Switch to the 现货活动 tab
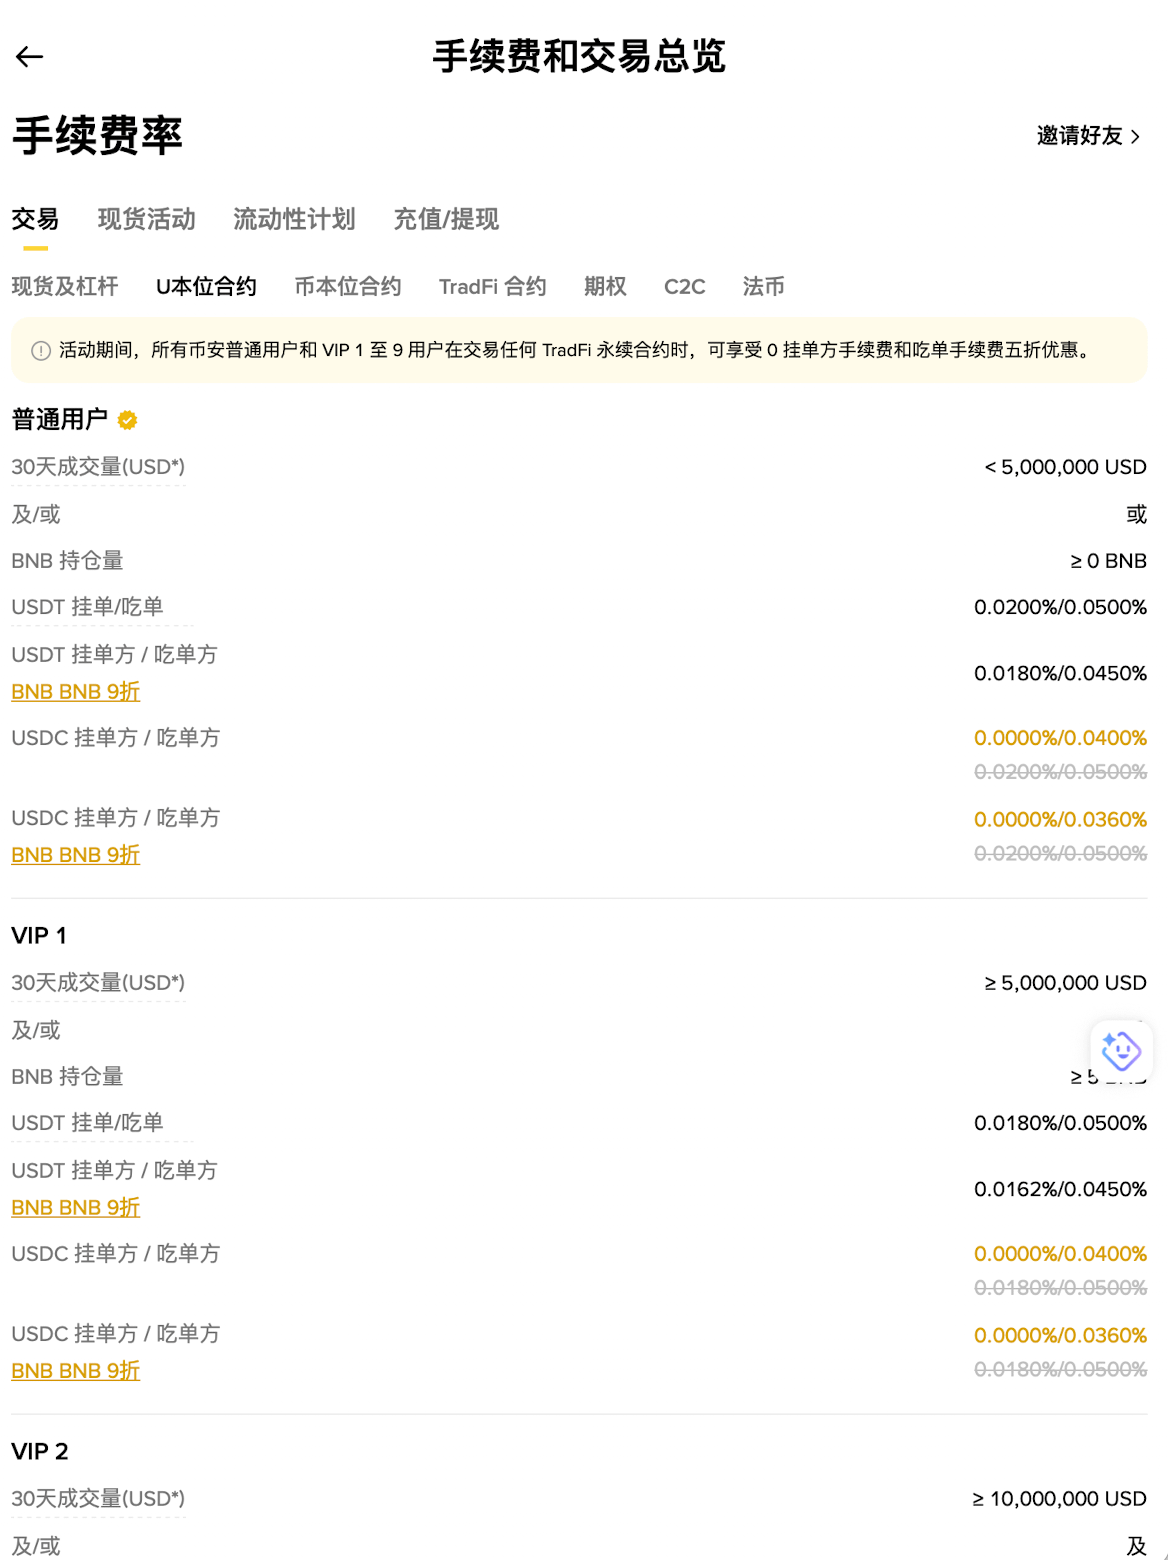1168x1560 pixels. coord(145,220)
